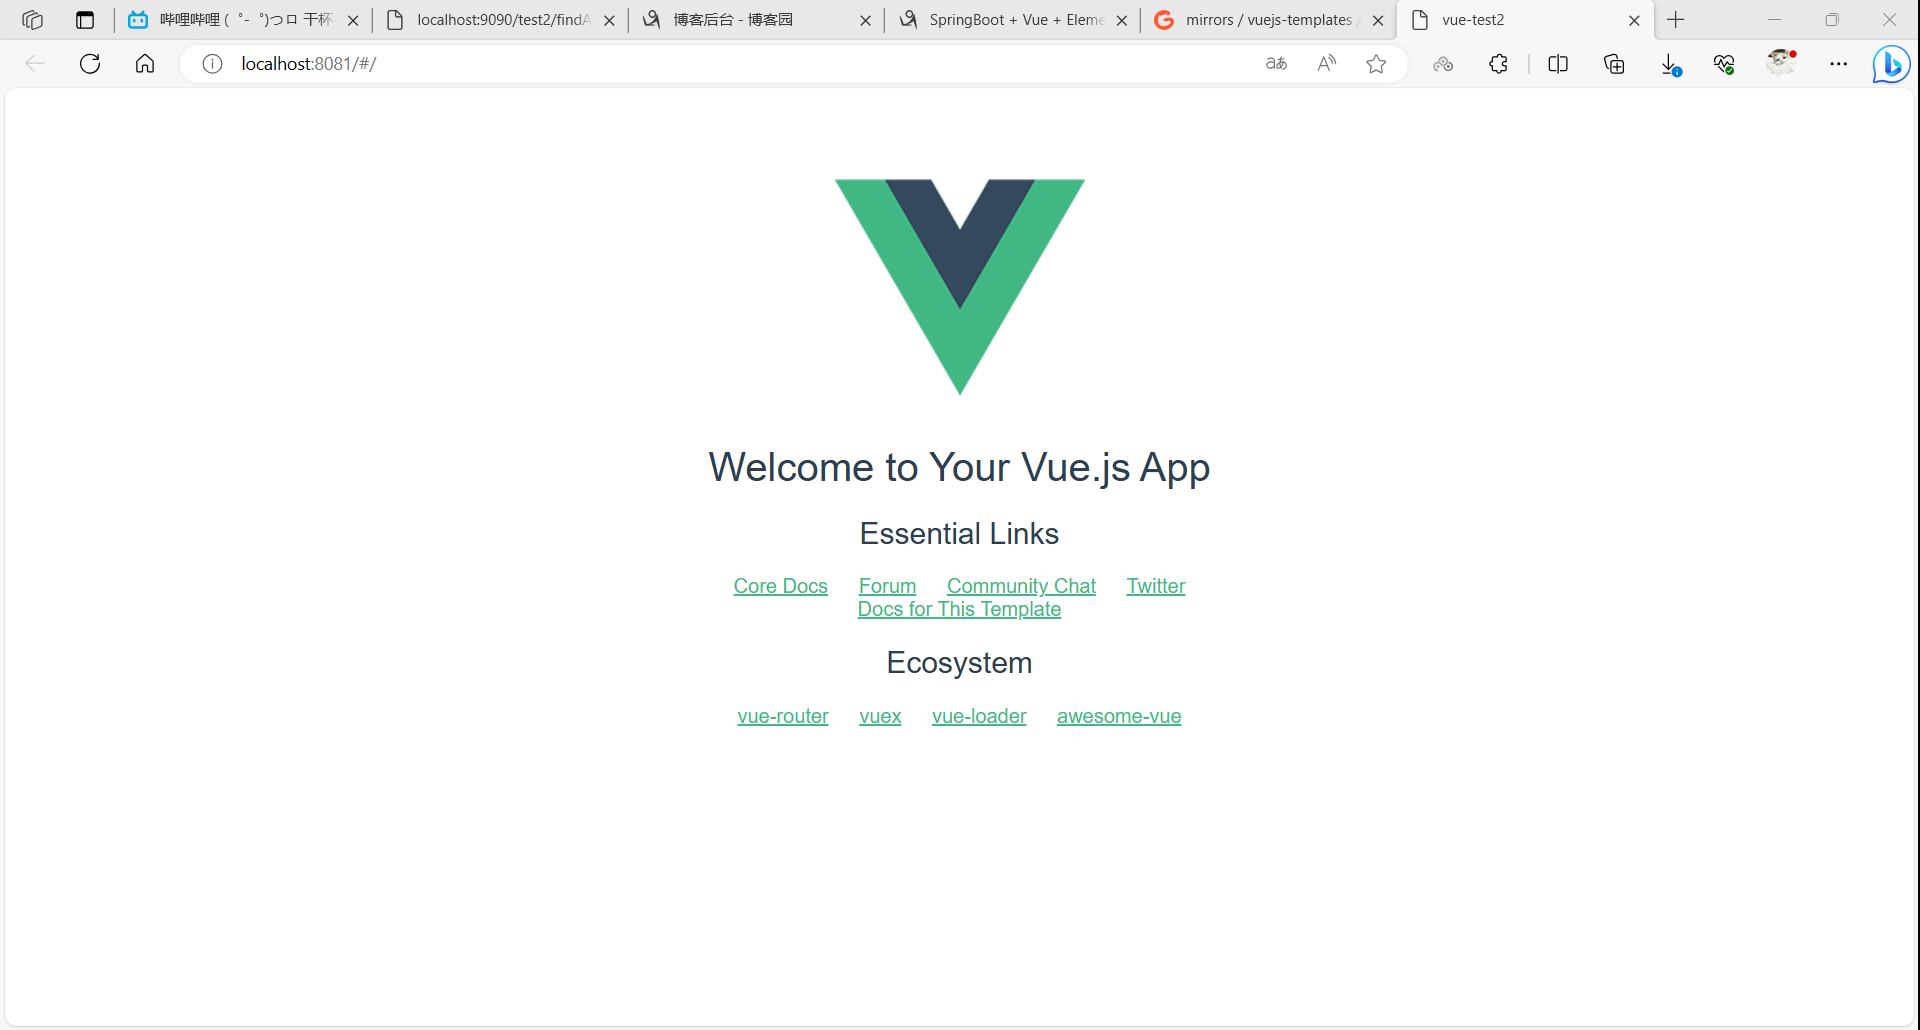Follow the vue-router link

[783, 716]
